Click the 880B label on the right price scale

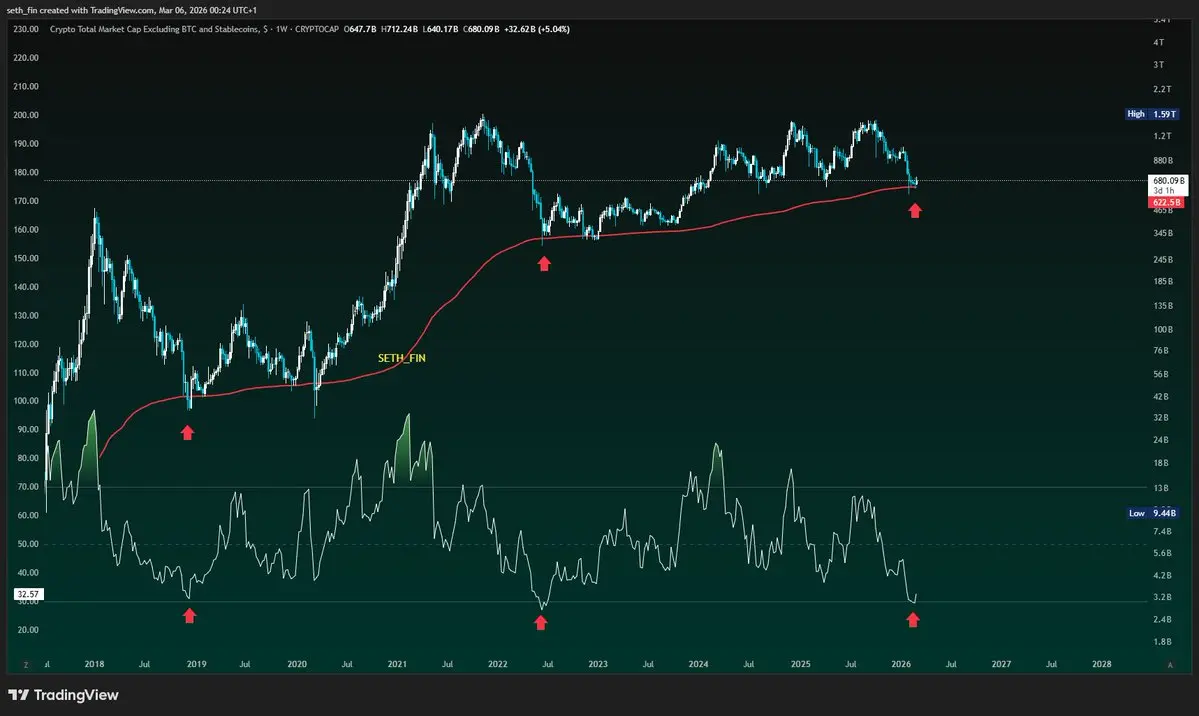(1163, 161)
